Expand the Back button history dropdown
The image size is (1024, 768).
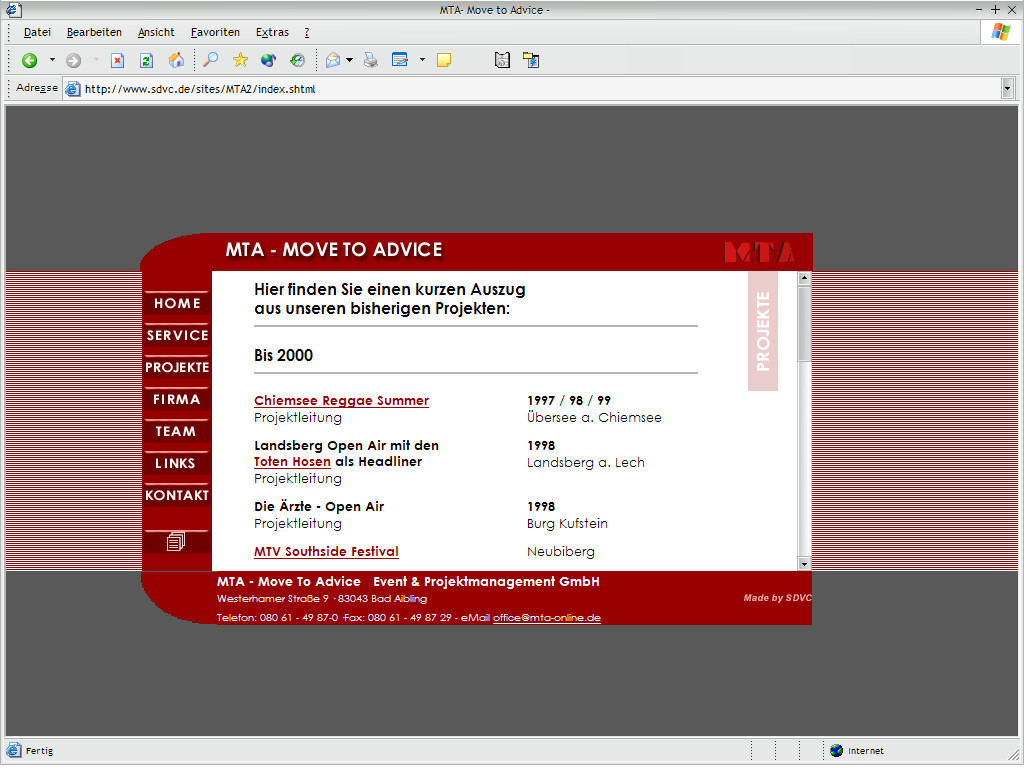[52, 61]
